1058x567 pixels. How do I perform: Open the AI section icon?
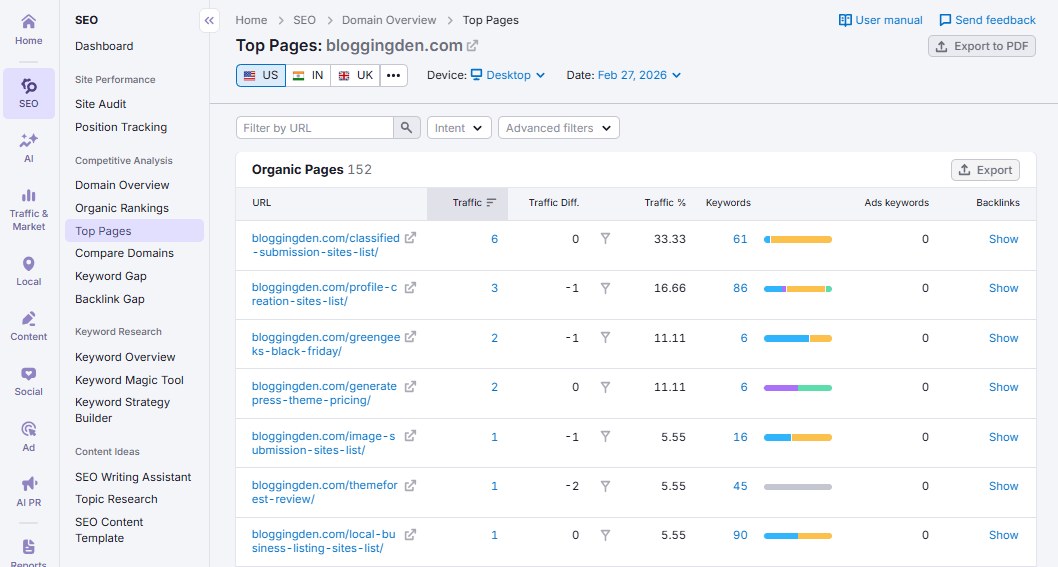(28, 148)
